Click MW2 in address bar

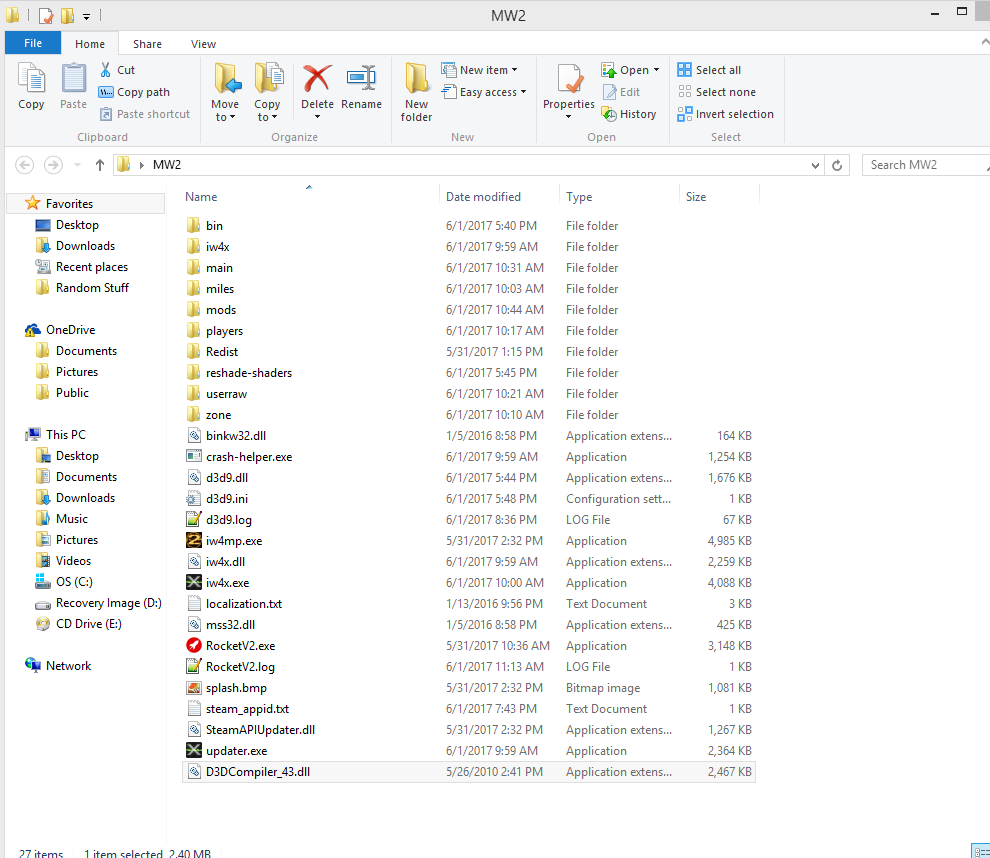coord(167,165)
